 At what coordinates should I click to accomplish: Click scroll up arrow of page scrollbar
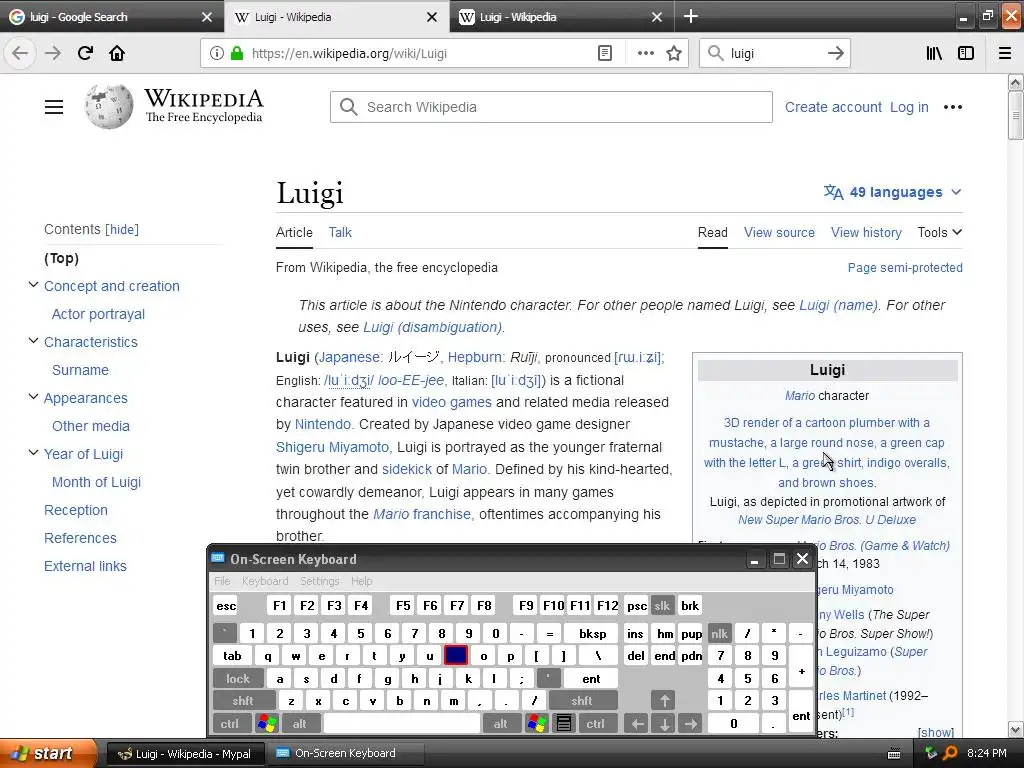(1016, 82)
